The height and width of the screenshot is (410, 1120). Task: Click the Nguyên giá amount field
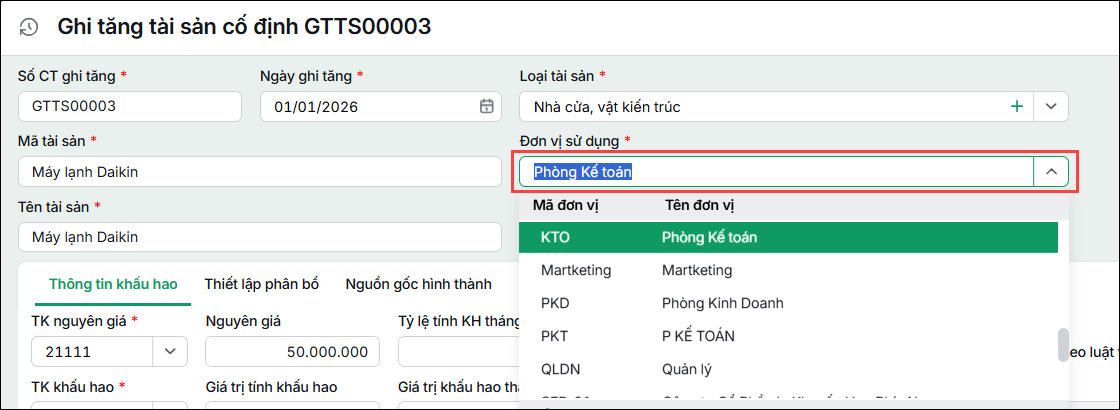coord(292,351)
